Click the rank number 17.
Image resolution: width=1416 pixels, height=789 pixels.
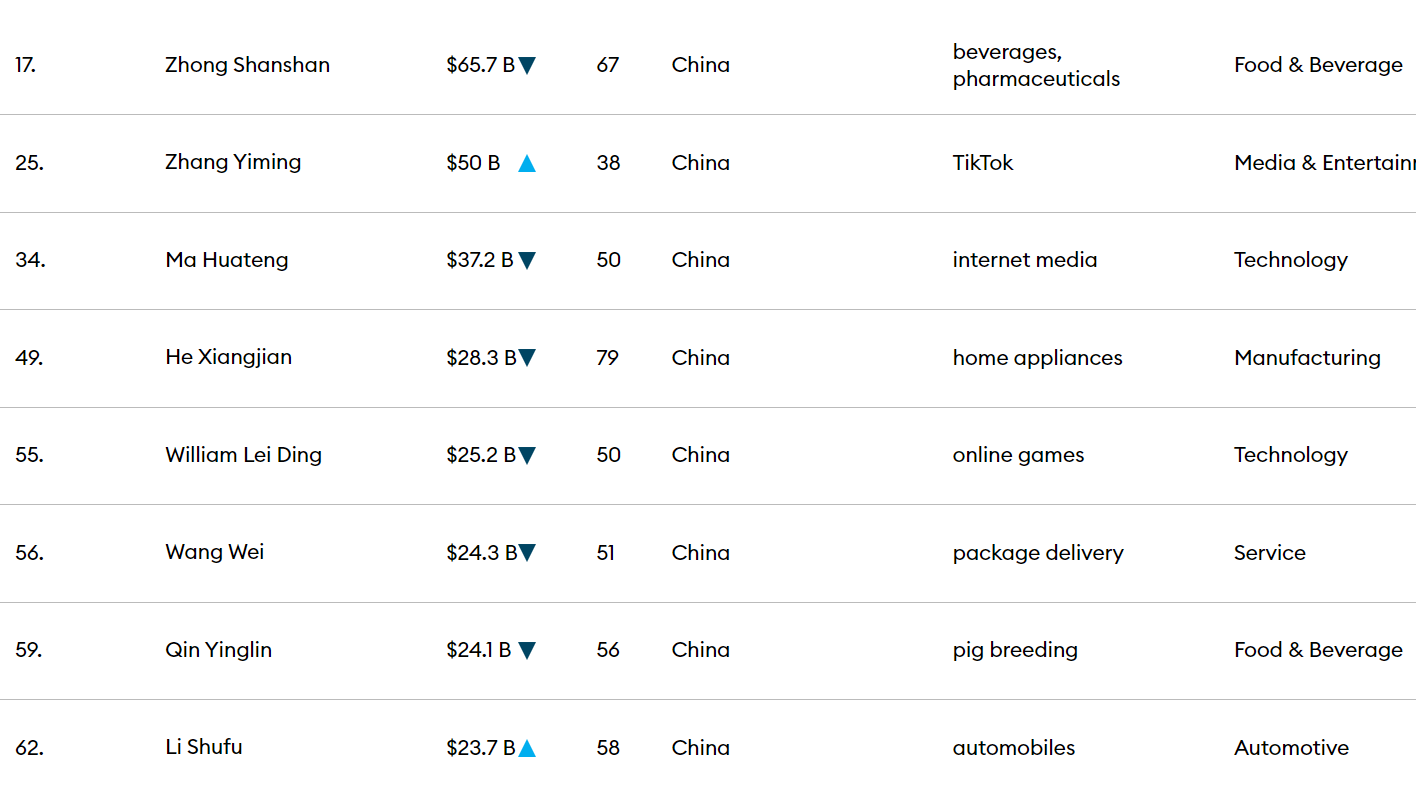click(26, 65)
